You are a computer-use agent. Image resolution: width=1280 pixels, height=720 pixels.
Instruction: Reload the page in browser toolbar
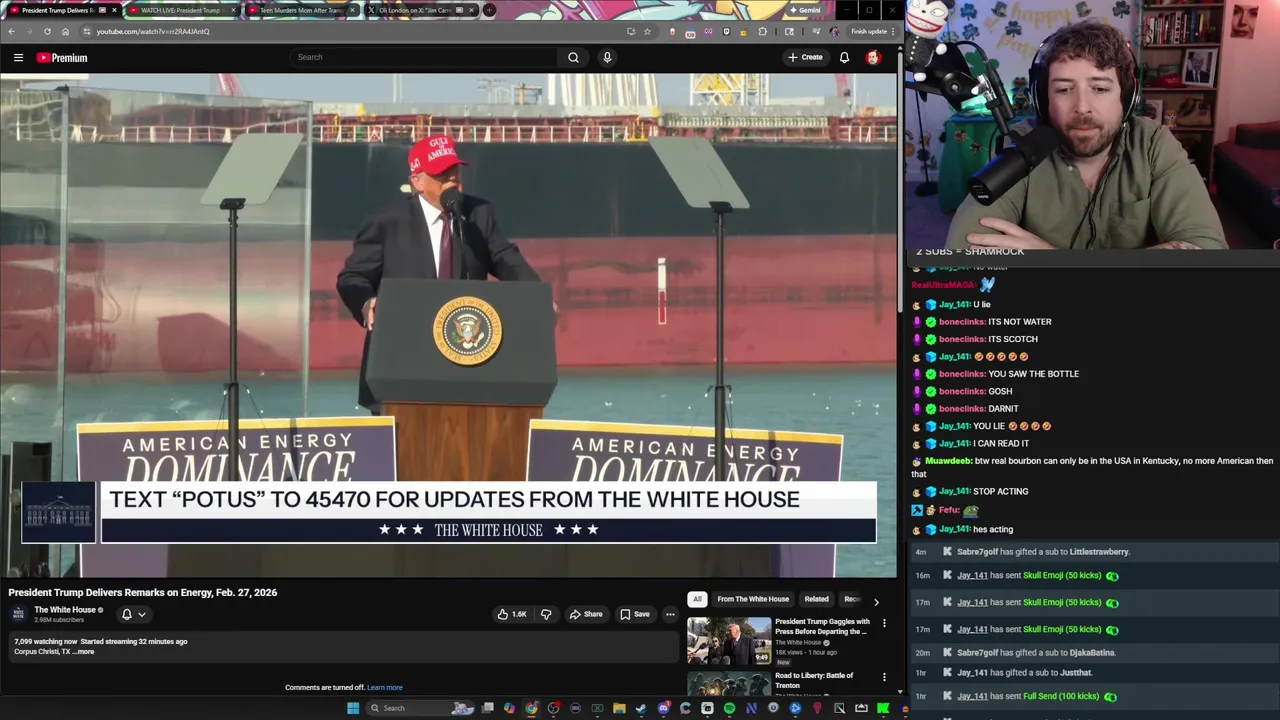[46, 31]
